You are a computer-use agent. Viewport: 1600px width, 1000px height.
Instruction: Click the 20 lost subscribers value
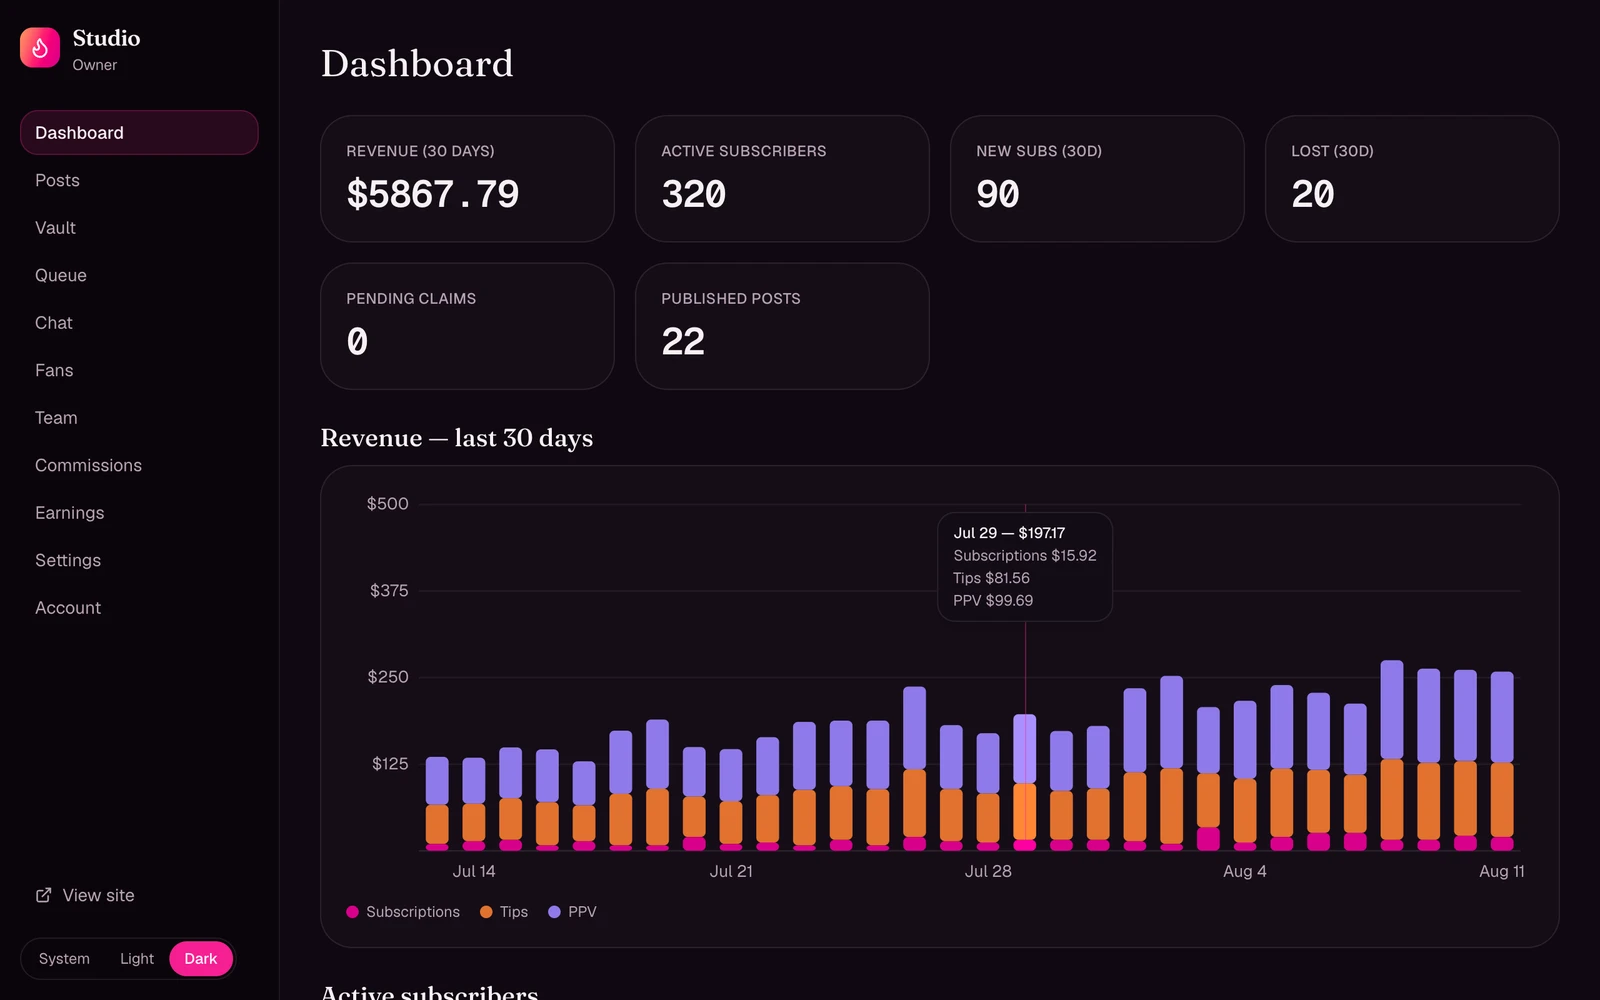click(1313, 194)
